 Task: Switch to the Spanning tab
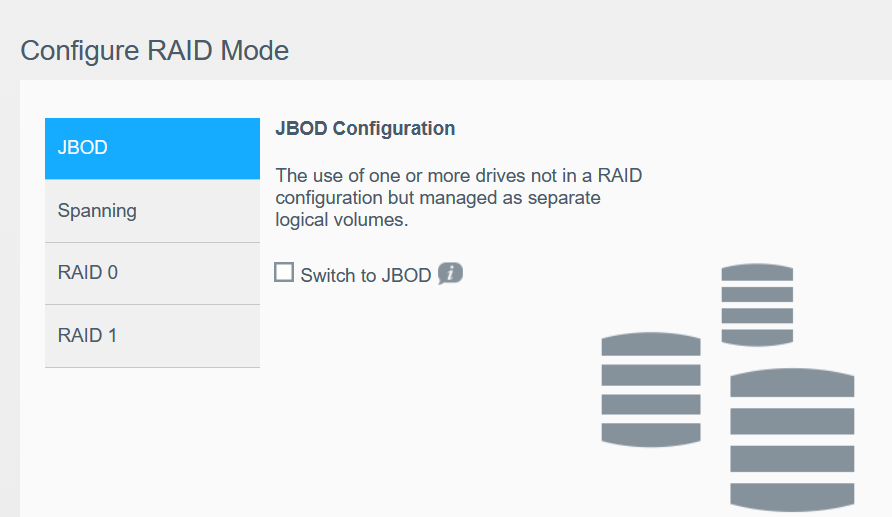(x=152, y=211)
